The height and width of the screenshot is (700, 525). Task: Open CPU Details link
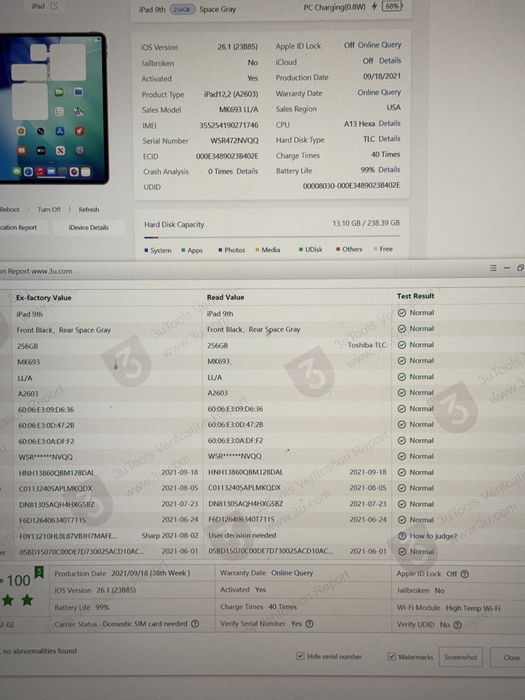(x=389, y=123)
